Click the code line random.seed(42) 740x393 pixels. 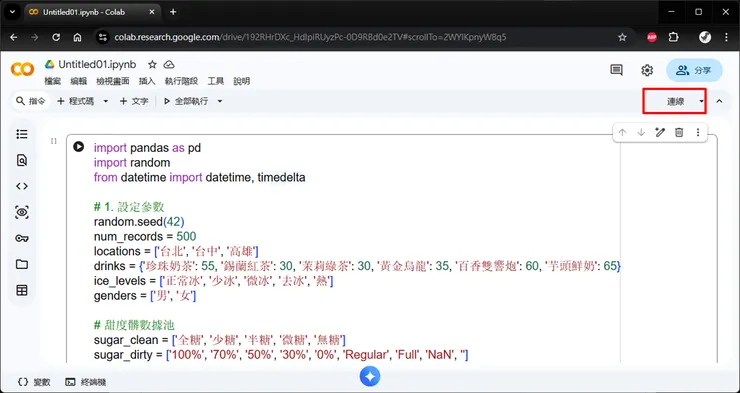tap(139, 221)
